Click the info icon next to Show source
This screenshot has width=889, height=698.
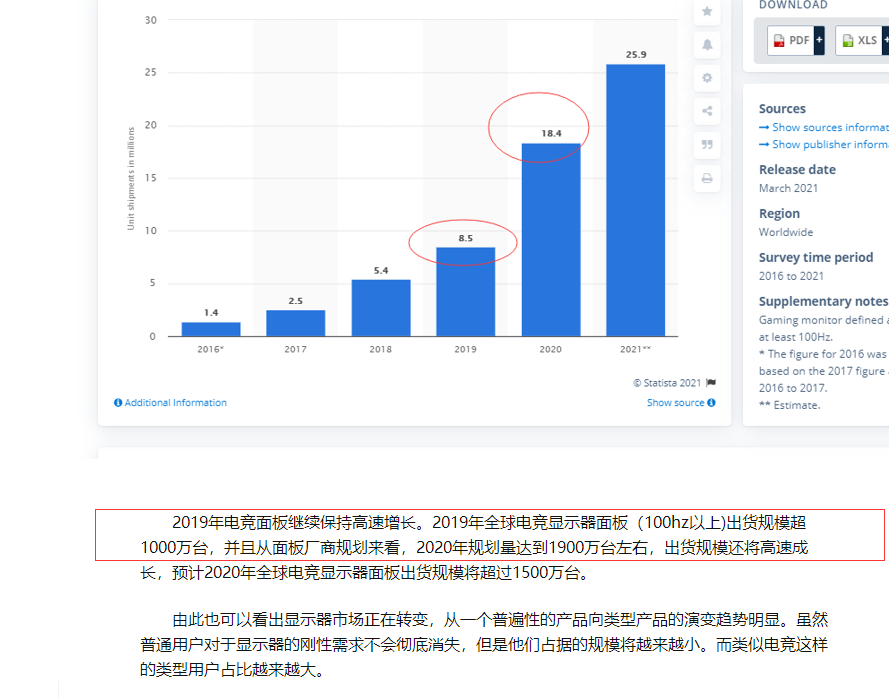[711, 403]
